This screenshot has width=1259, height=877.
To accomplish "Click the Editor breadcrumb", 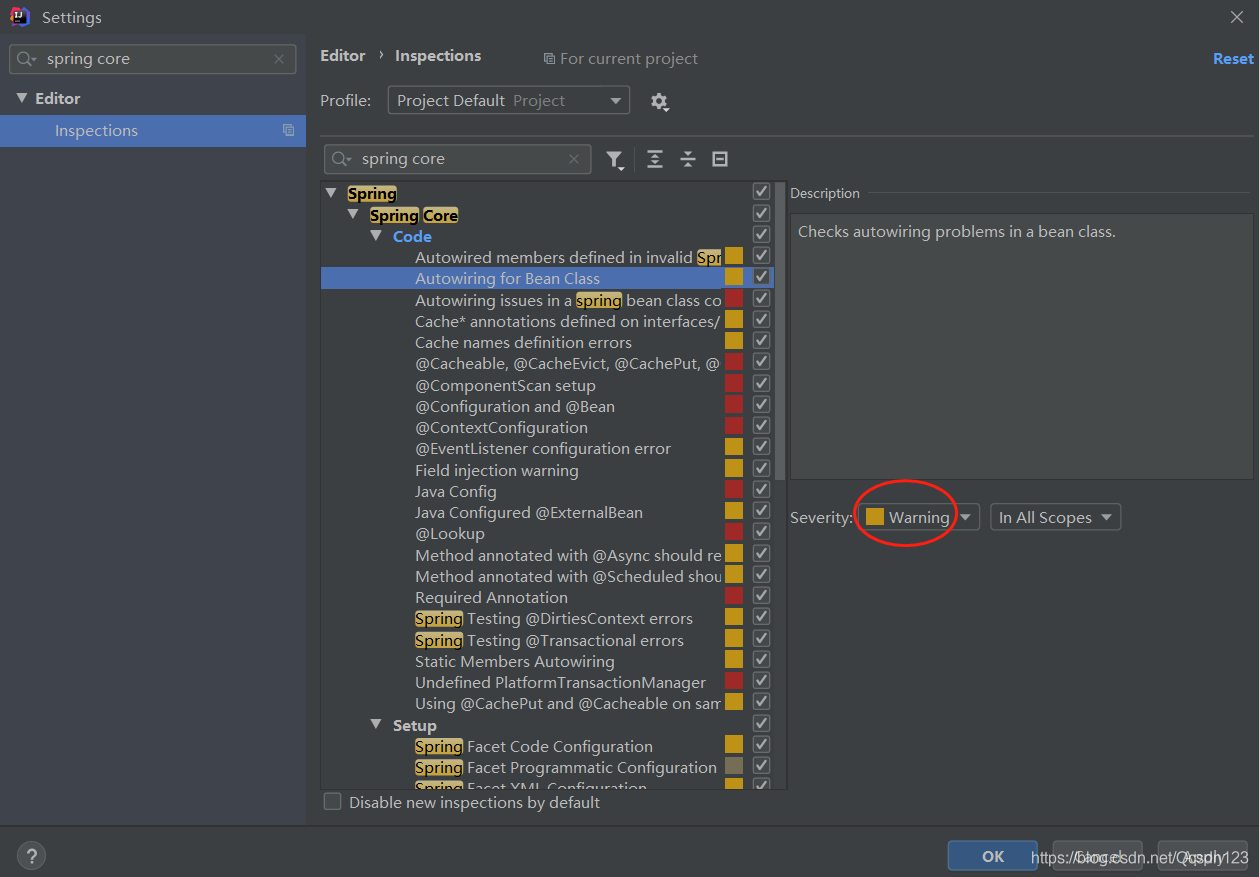I will click(x=343, y=56).
